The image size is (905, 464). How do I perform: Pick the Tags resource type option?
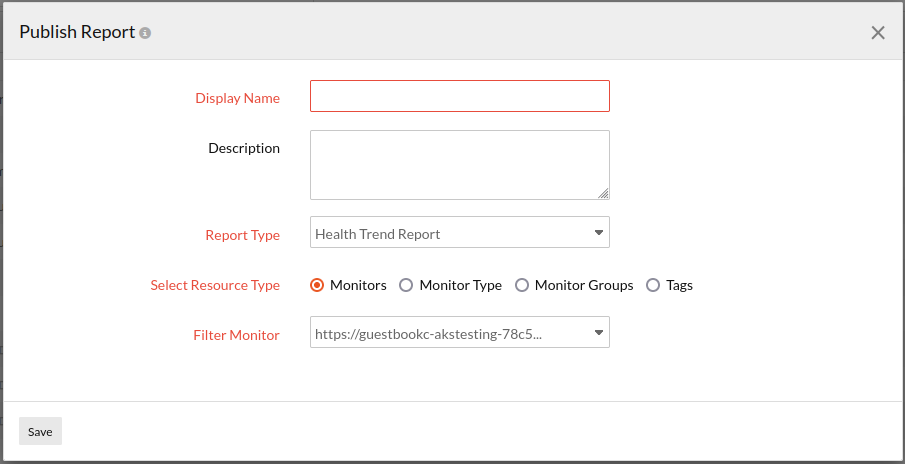pyautogui.click(x=653, y=285)
